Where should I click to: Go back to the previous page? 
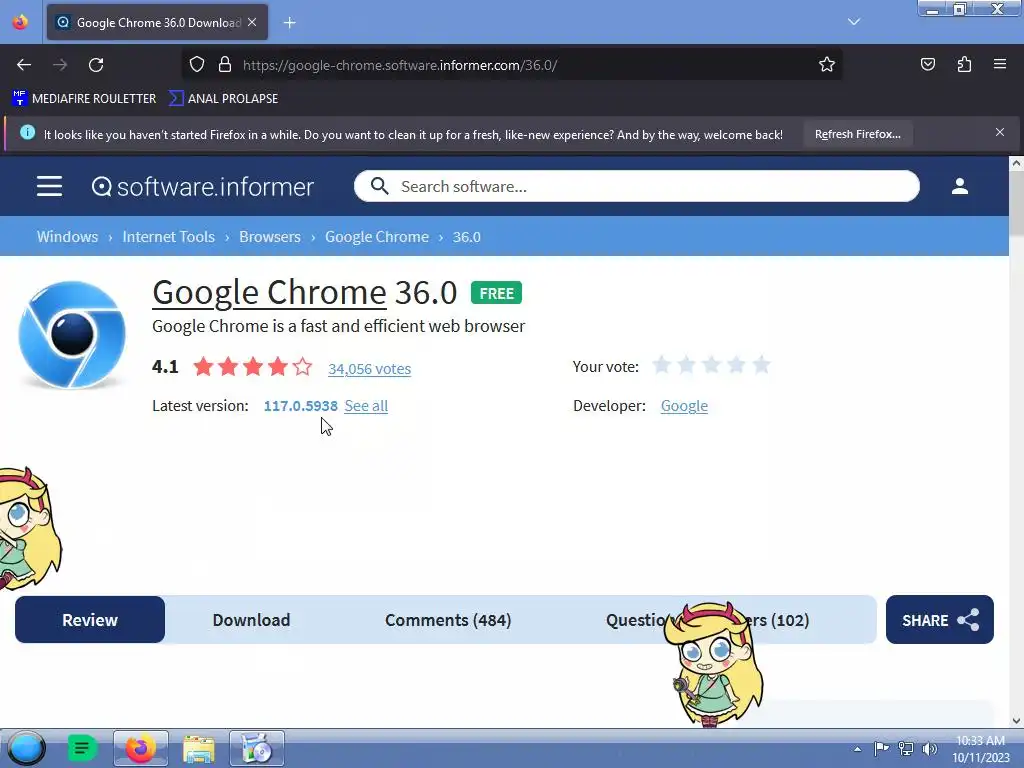coord(24,65)
